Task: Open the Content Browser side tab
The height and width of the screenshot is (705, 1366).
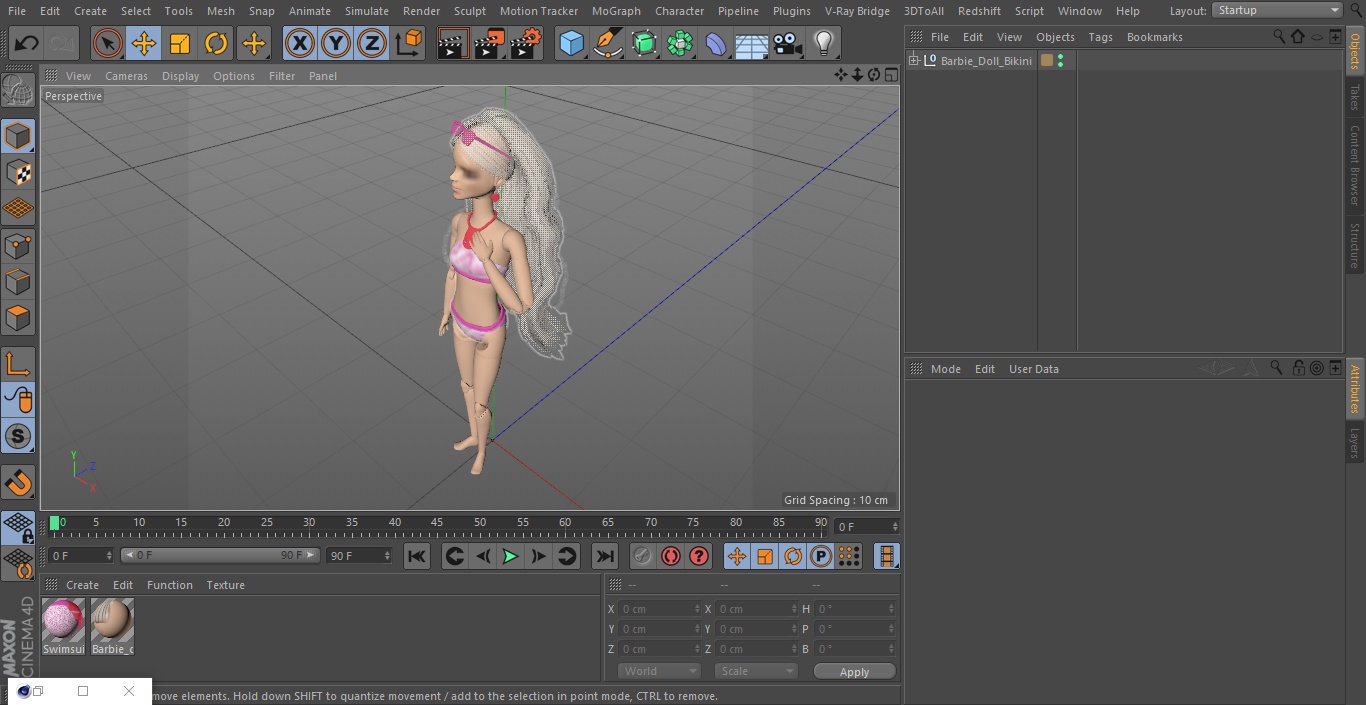Action: [x=1355, y=165]
